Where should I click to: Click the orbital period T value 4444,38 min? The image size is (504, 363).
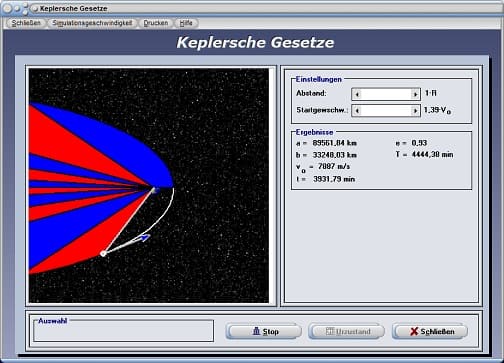[432, 154]
